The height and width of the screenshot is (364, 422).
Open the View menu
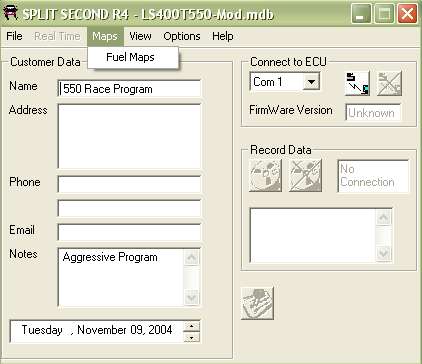click(140, 36)
